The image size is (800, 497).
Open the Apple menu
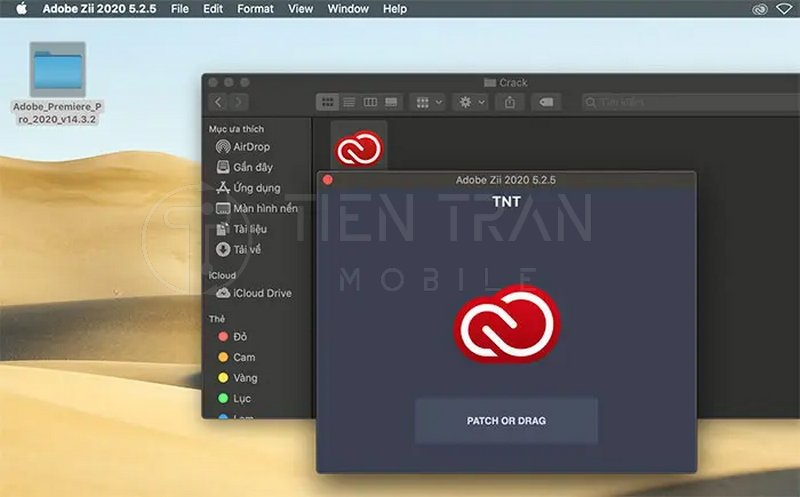(x=21, y=9)
